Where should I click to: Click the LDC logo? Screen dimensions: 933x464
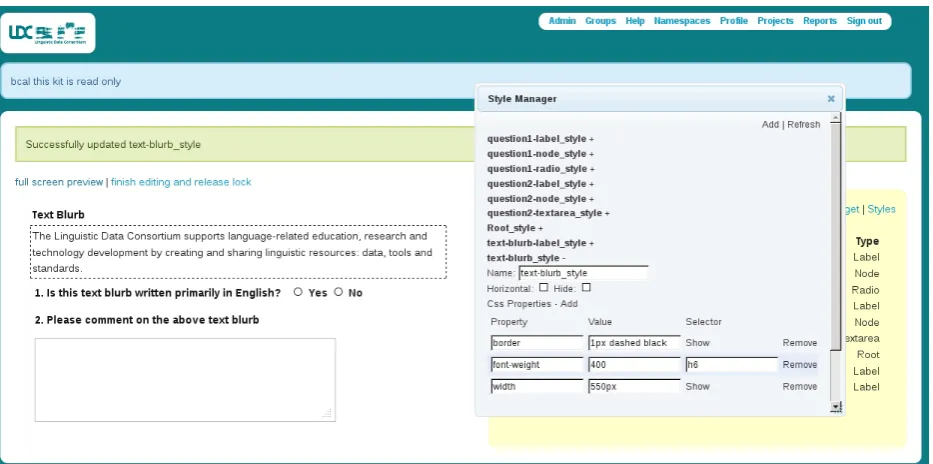48,33
